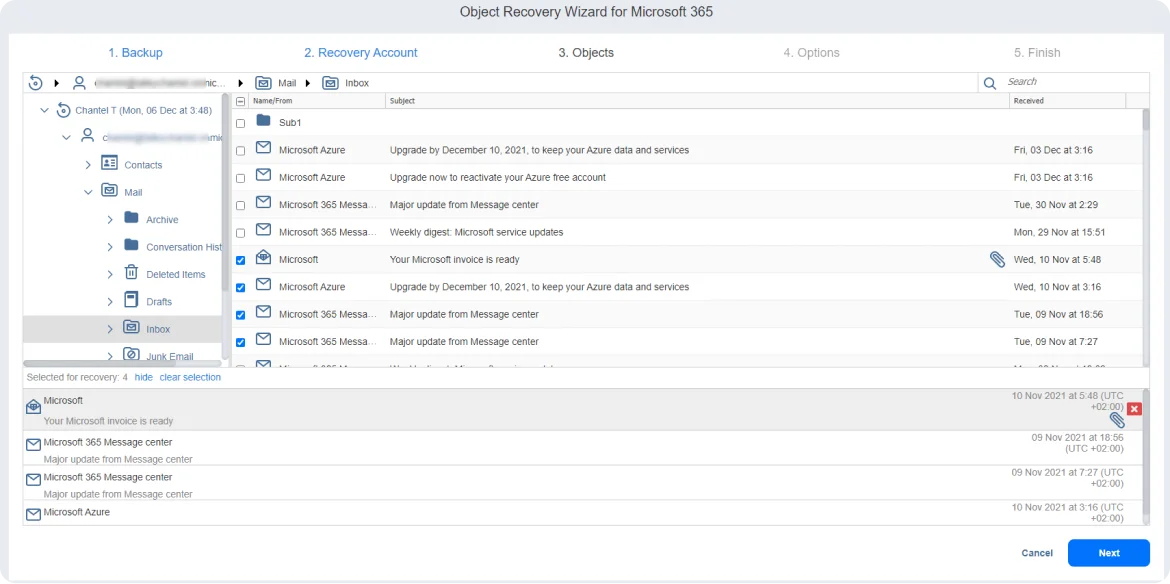Click the recovery point icon in breadcrumb
Image resolution: width=1170 pixels, height=584 pixels.
pyautogui.click(x=36, y=83)
